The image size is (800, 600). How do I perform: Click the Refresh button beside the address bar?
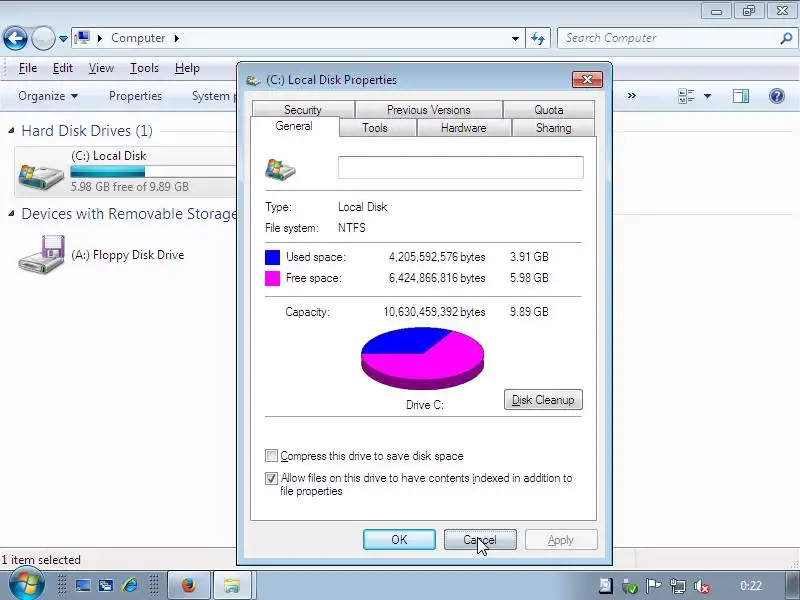(538, 39)
